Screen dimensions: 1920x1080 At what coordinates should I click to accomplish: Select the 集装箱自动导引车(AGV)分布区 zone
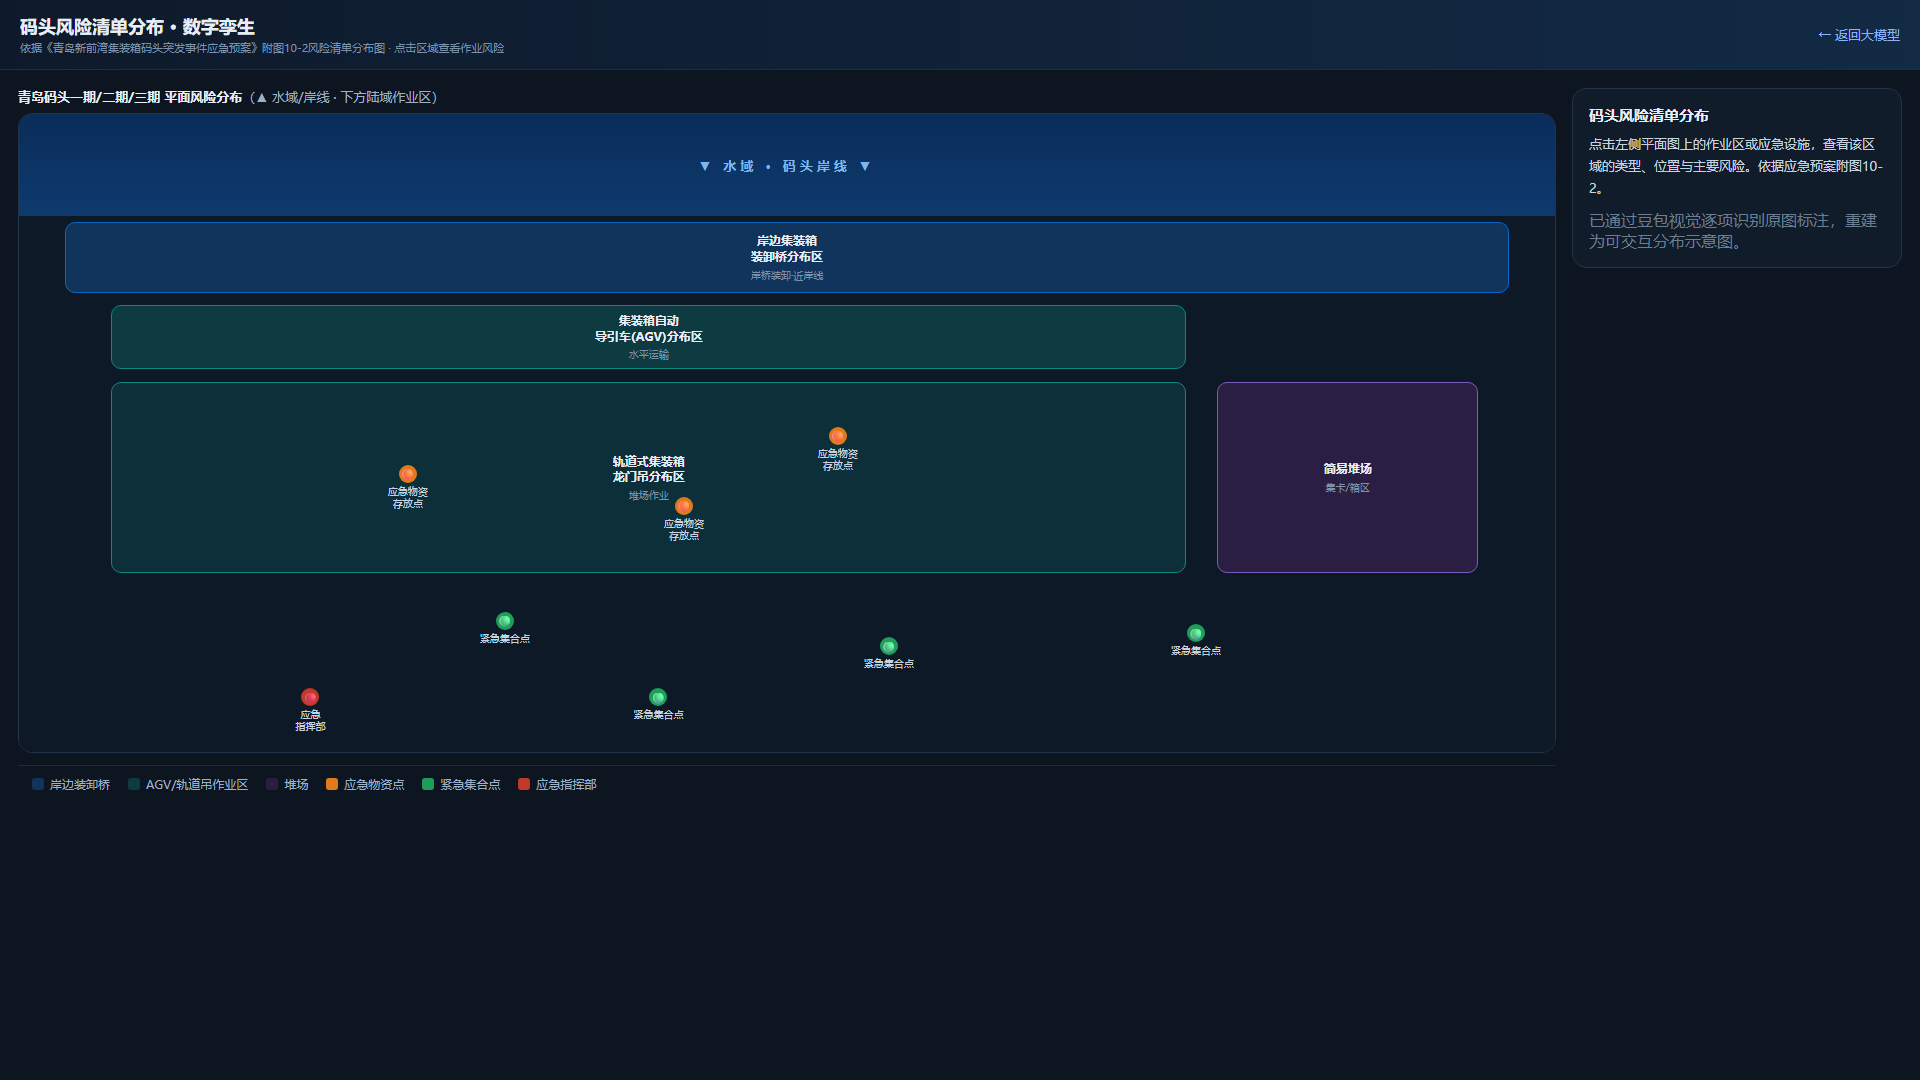648,337
